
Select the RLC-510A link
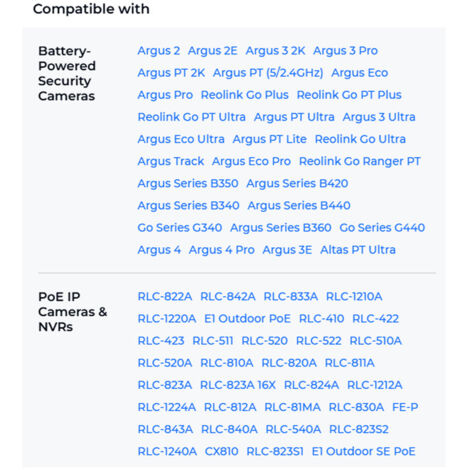(375, 341)
